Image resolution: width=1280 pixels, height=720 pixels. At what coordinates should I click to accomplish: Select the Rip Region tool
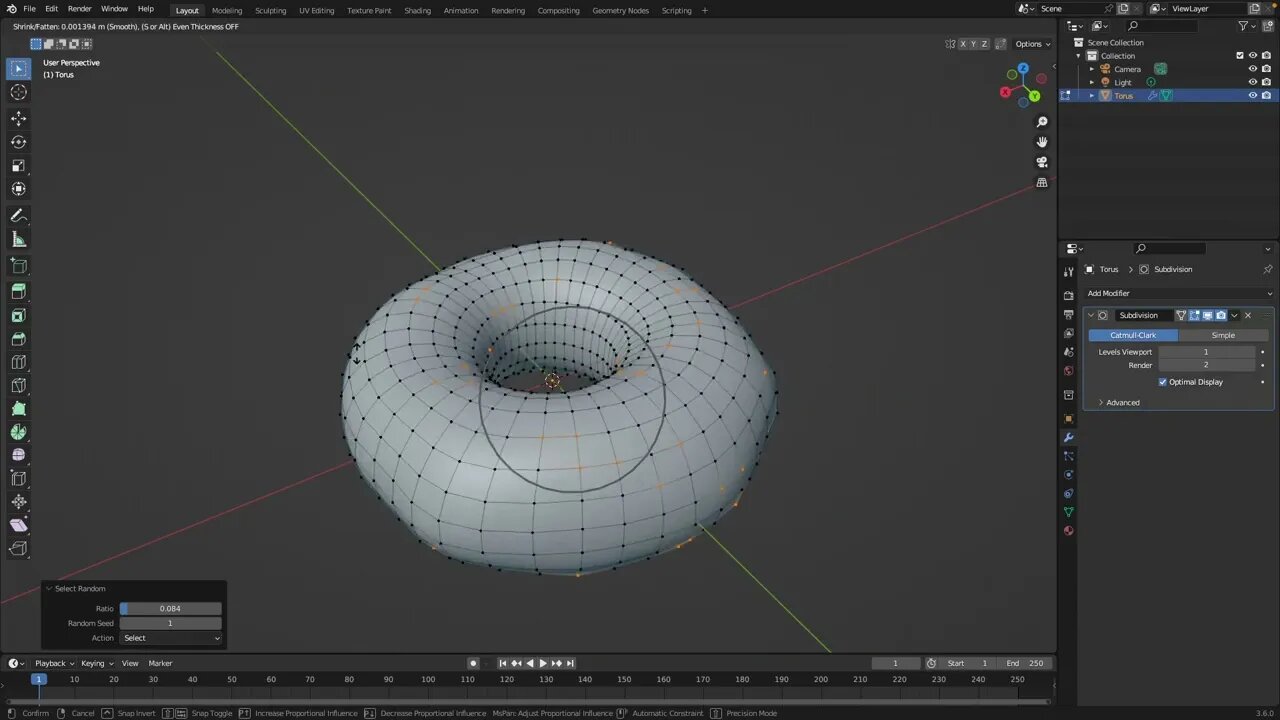[18, 549]
